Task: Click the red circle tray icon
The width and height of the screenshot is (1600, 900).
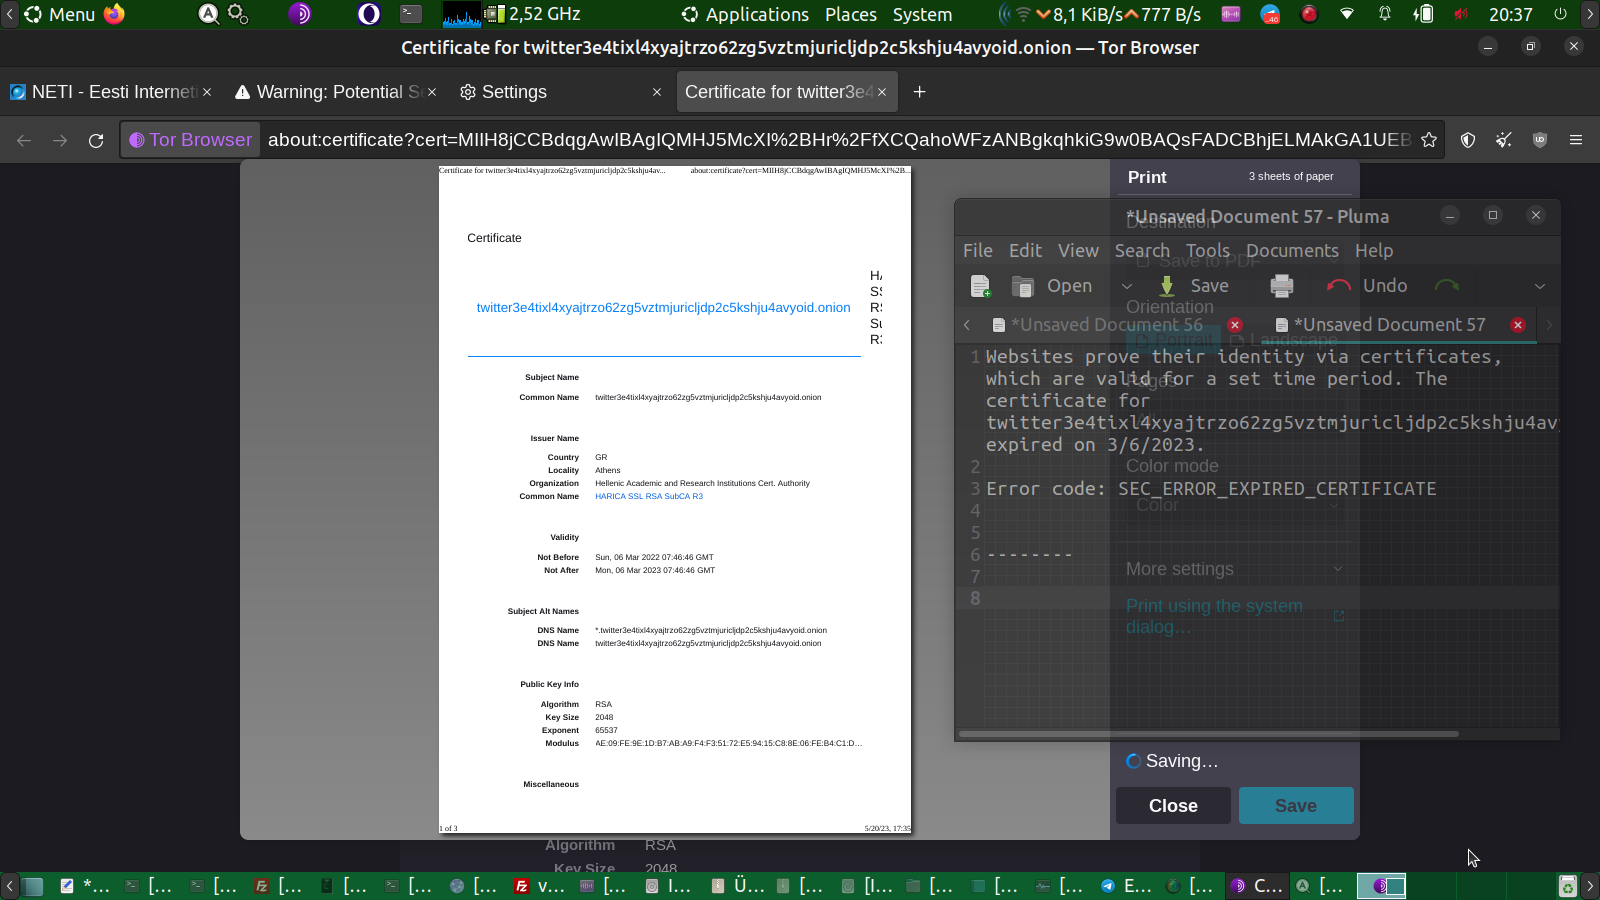Action: point(1309,14)
